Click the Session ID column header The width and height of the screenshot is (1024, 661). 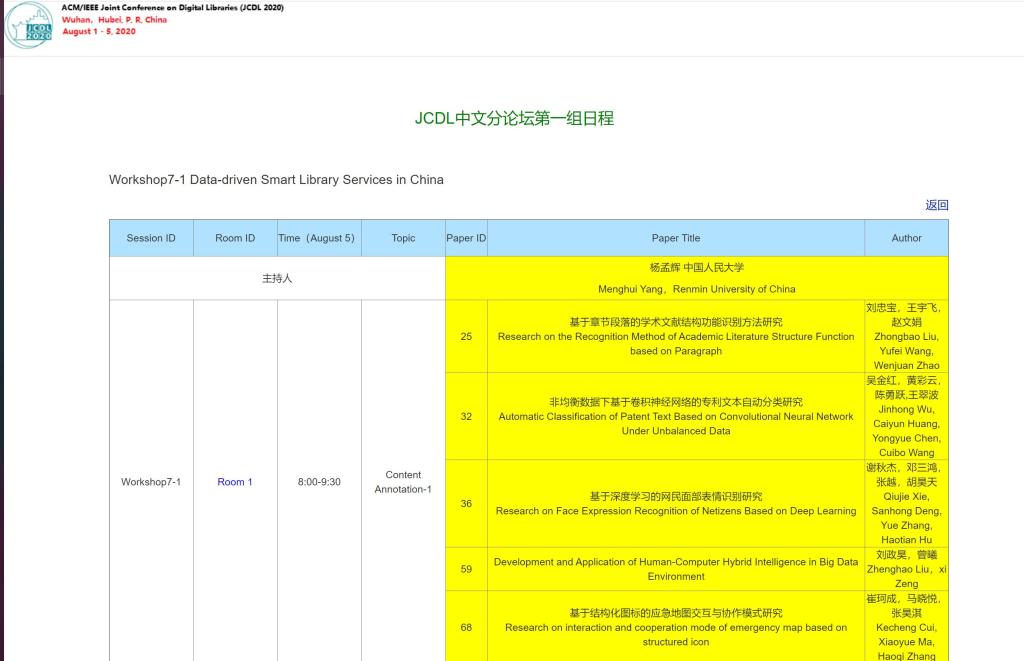151,238
